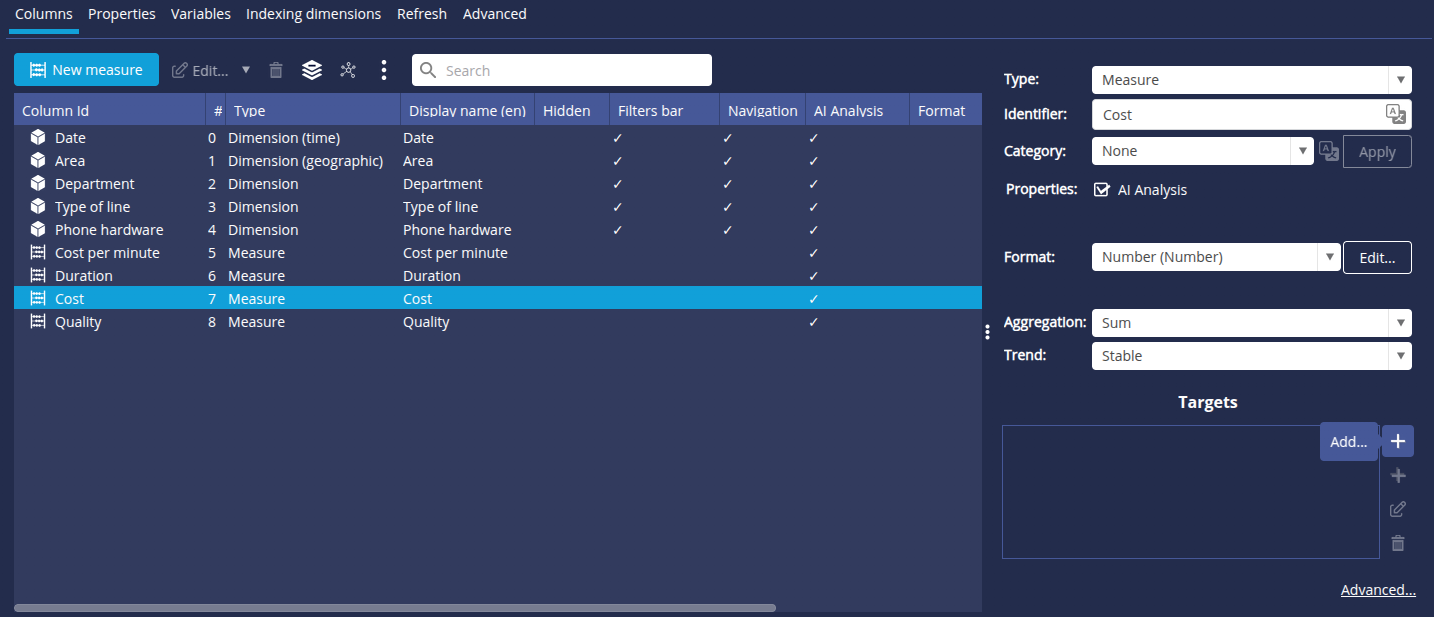Toggle the AI Analysis properties checkbox
This screenshot has height=617, width=1434.
coord(1102,190)
